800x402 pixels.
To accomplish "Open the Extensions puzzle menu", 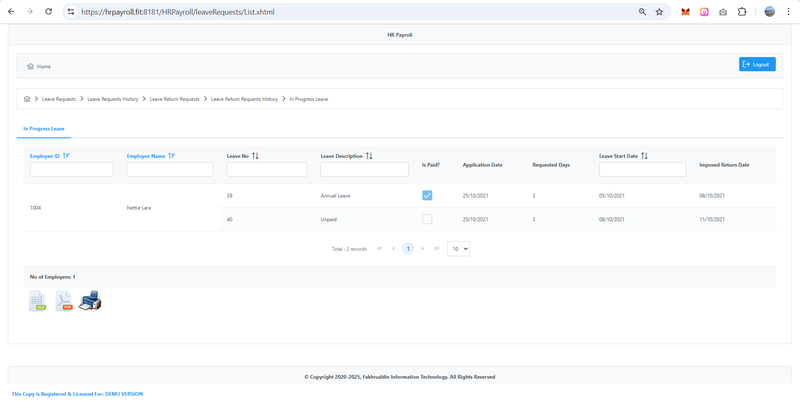I will tap(742, 12).
